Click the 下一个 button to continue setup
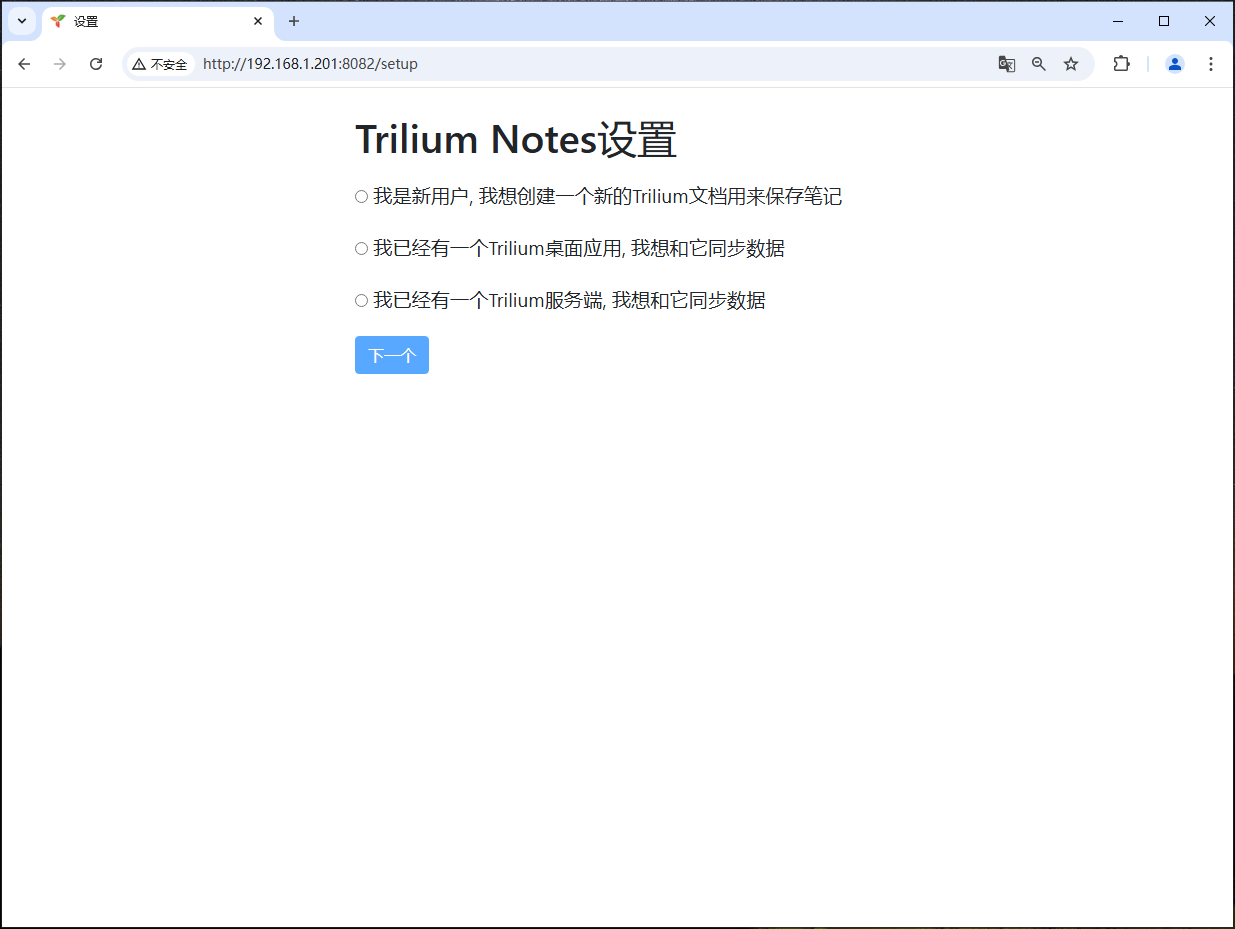 click(x=391, y=355)
